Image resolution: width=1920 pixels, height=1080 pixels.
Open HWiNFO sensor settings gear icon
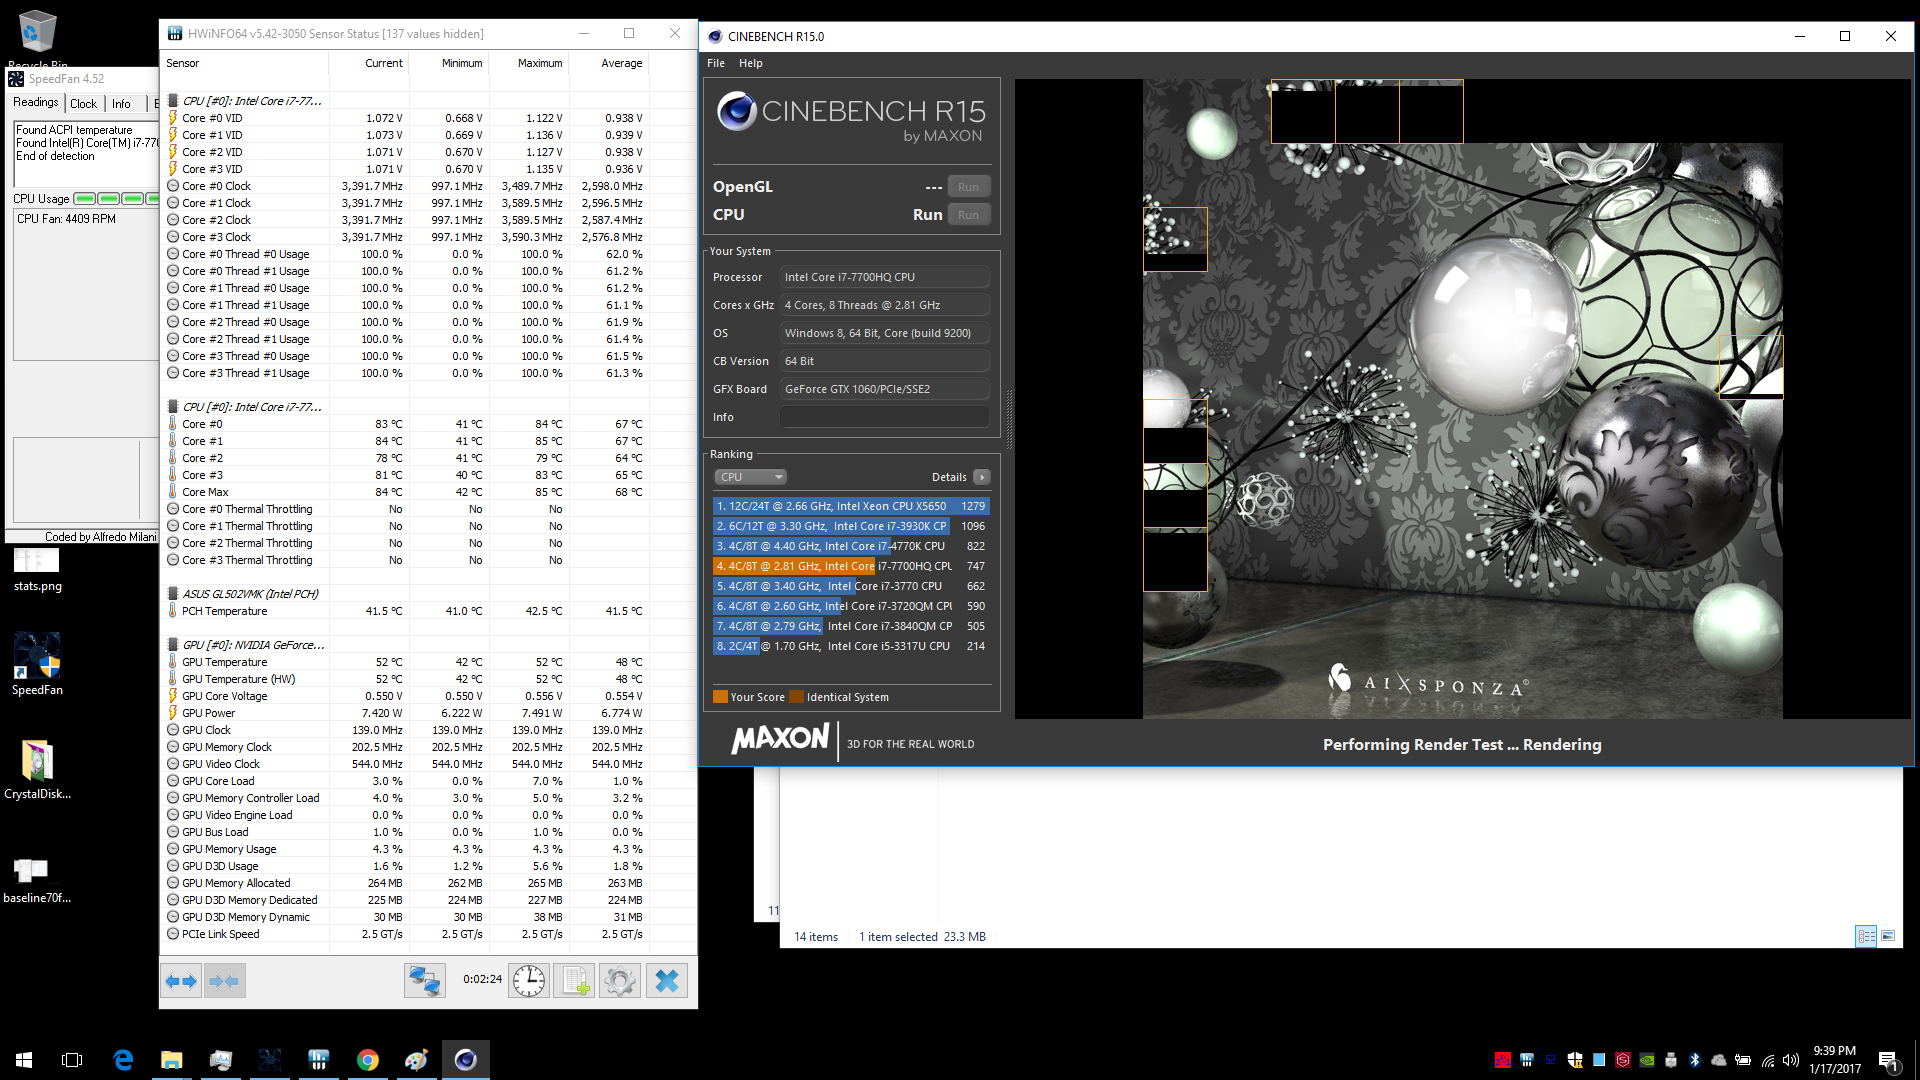[x=620, y=981]
